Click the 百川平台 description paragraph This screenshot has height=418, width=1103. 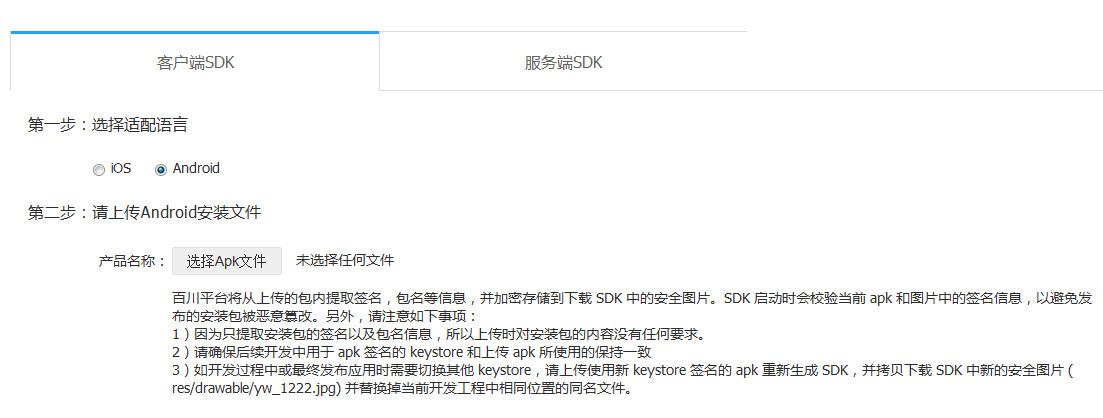point(632,307)
